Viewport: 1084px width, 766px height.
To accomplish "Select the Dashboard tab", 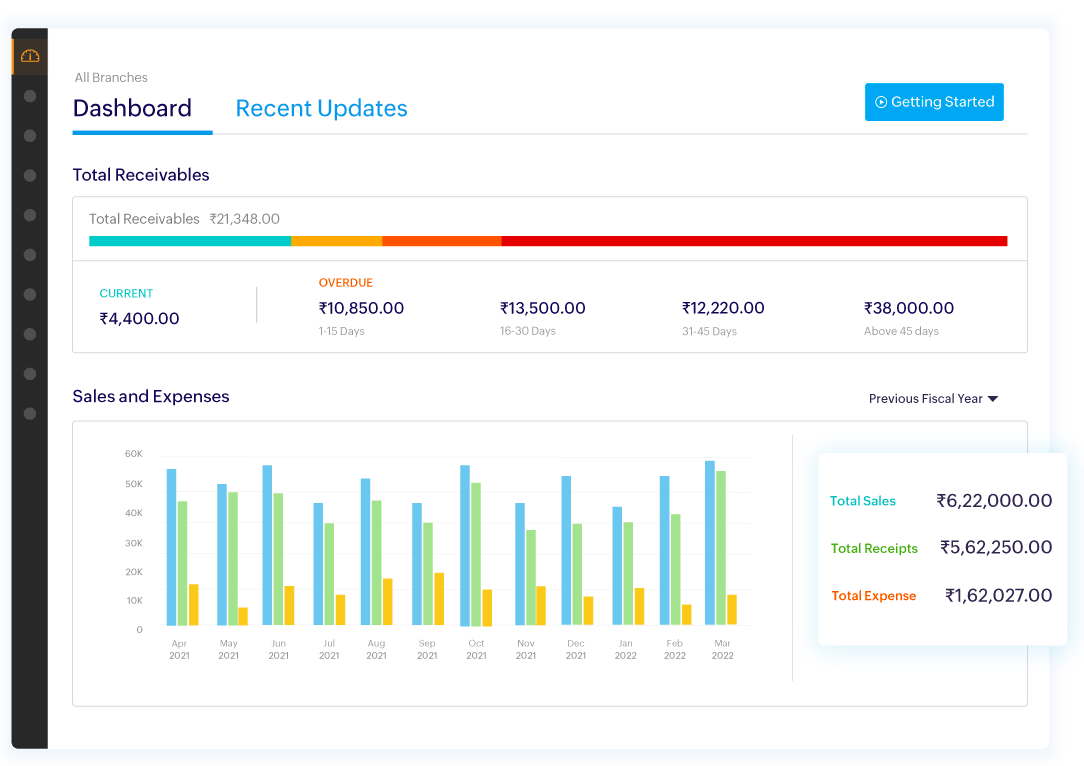I will [x=132, y=108].
